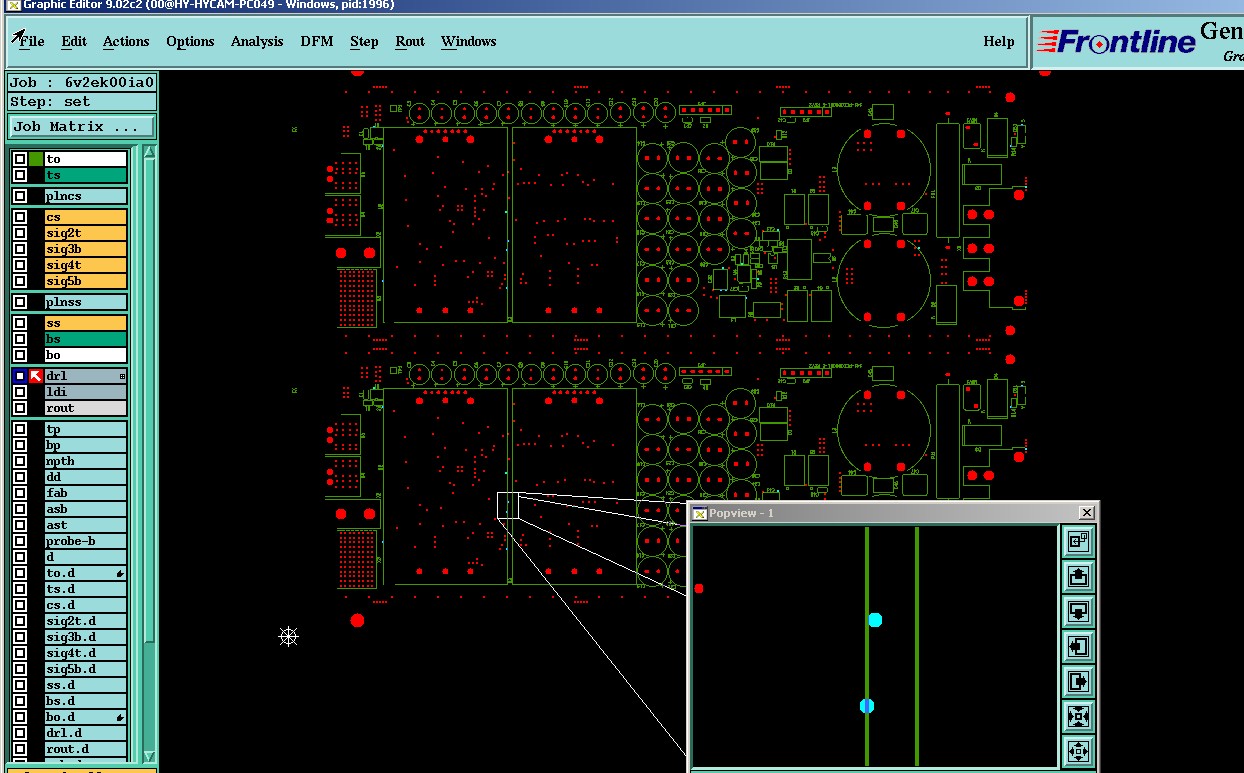This screenshot has width=1244, height=773.
Task: Click upper cyan drill point in Popview
Action: tap(875, 620)
